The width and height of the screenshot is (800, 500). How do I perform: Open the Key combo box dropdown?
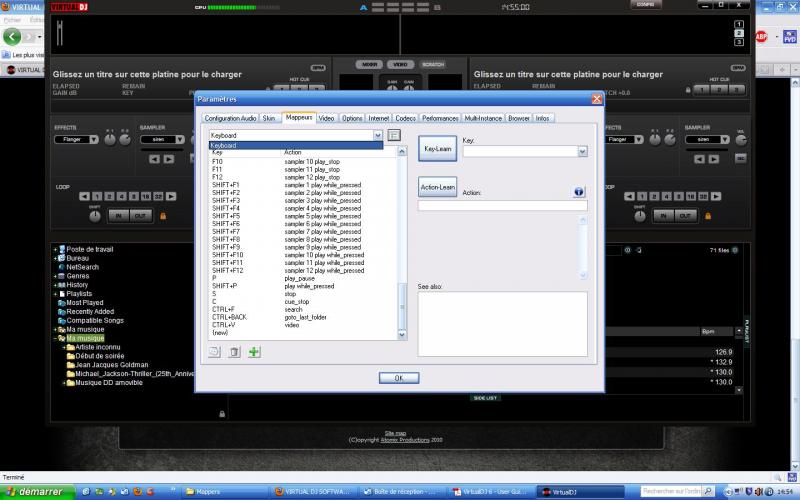582,152
